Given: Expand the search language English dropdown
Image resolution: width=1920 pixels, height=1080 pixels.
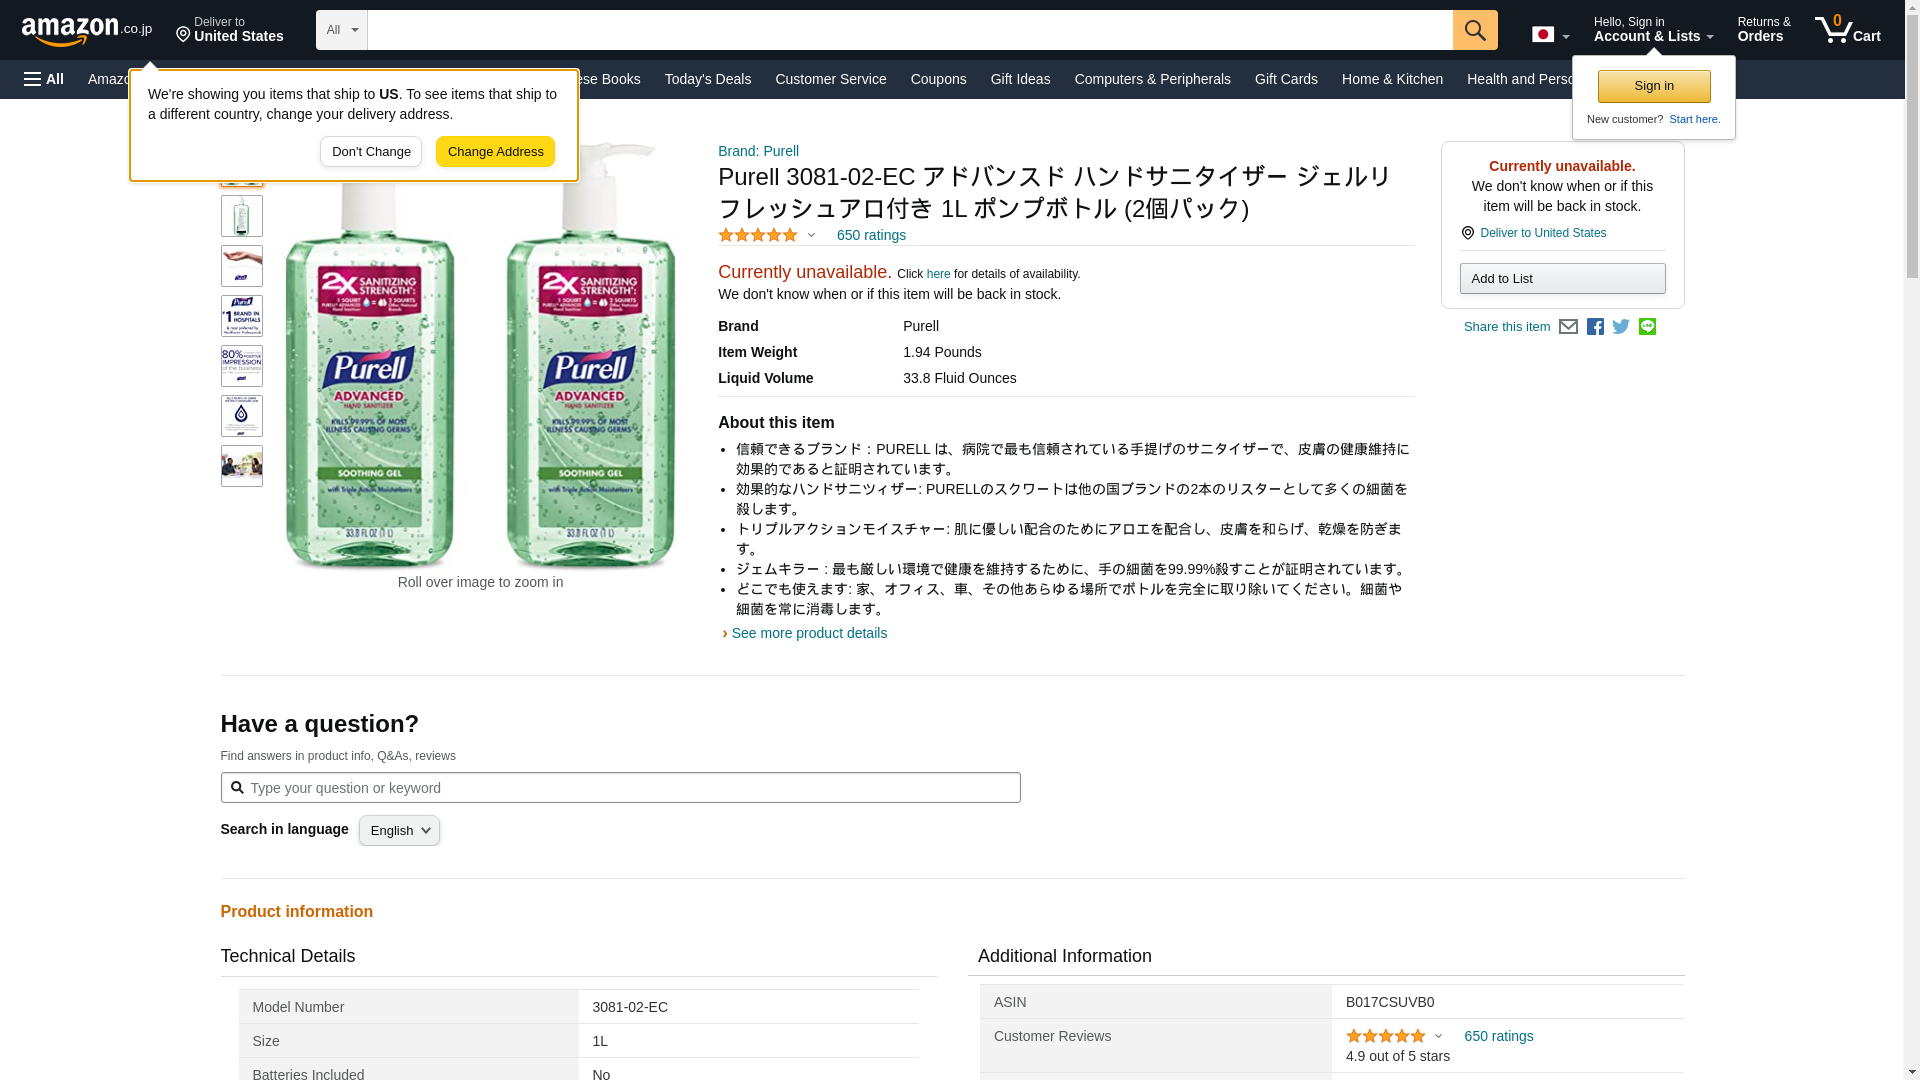Looking at the screenshot, I should tap(399, 831).
